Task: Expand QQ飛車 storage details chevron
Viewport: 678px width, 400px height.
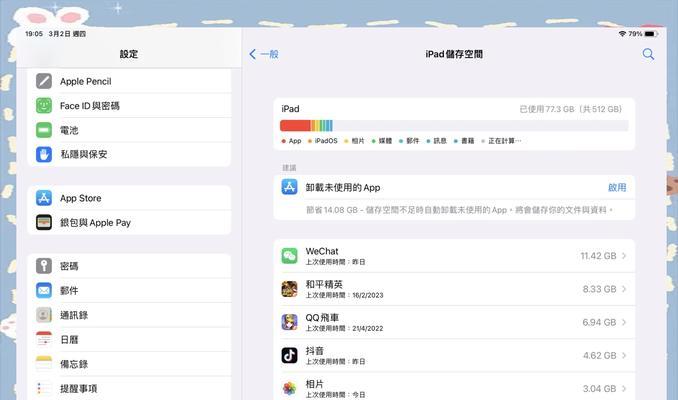Action: coord(624,322)
